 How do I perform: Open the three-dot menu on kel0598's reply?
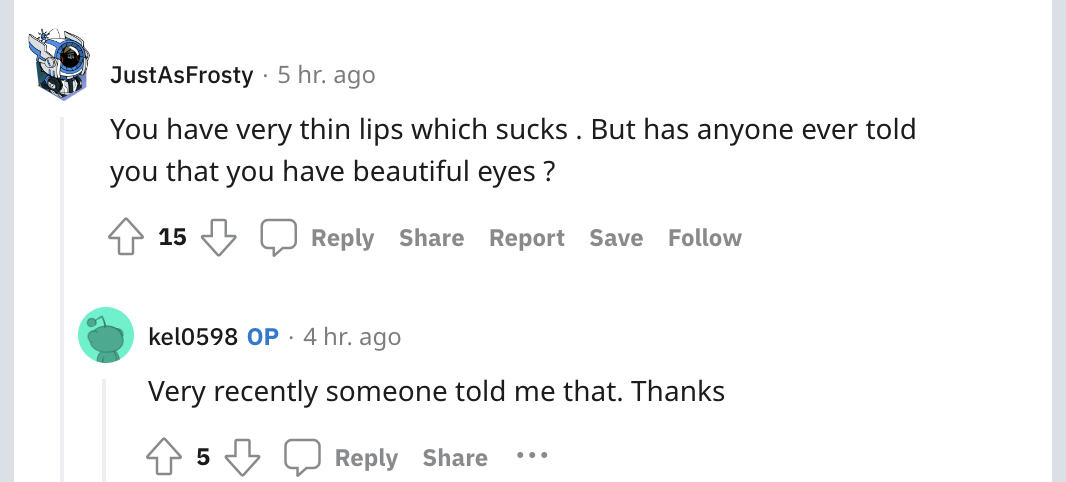tap(532, 455)
